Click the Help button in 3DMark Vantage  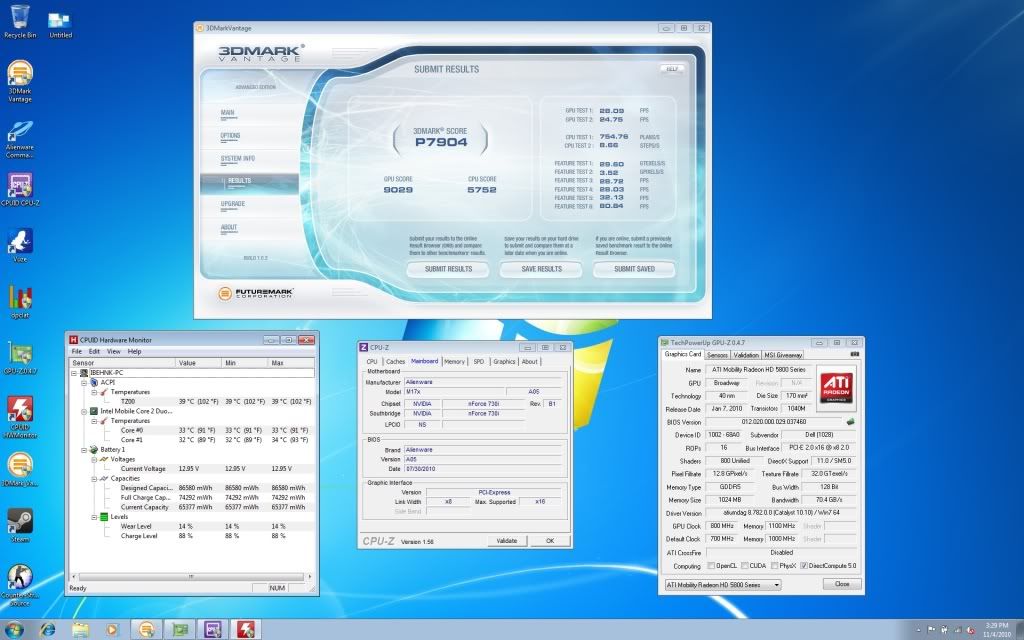672,69
